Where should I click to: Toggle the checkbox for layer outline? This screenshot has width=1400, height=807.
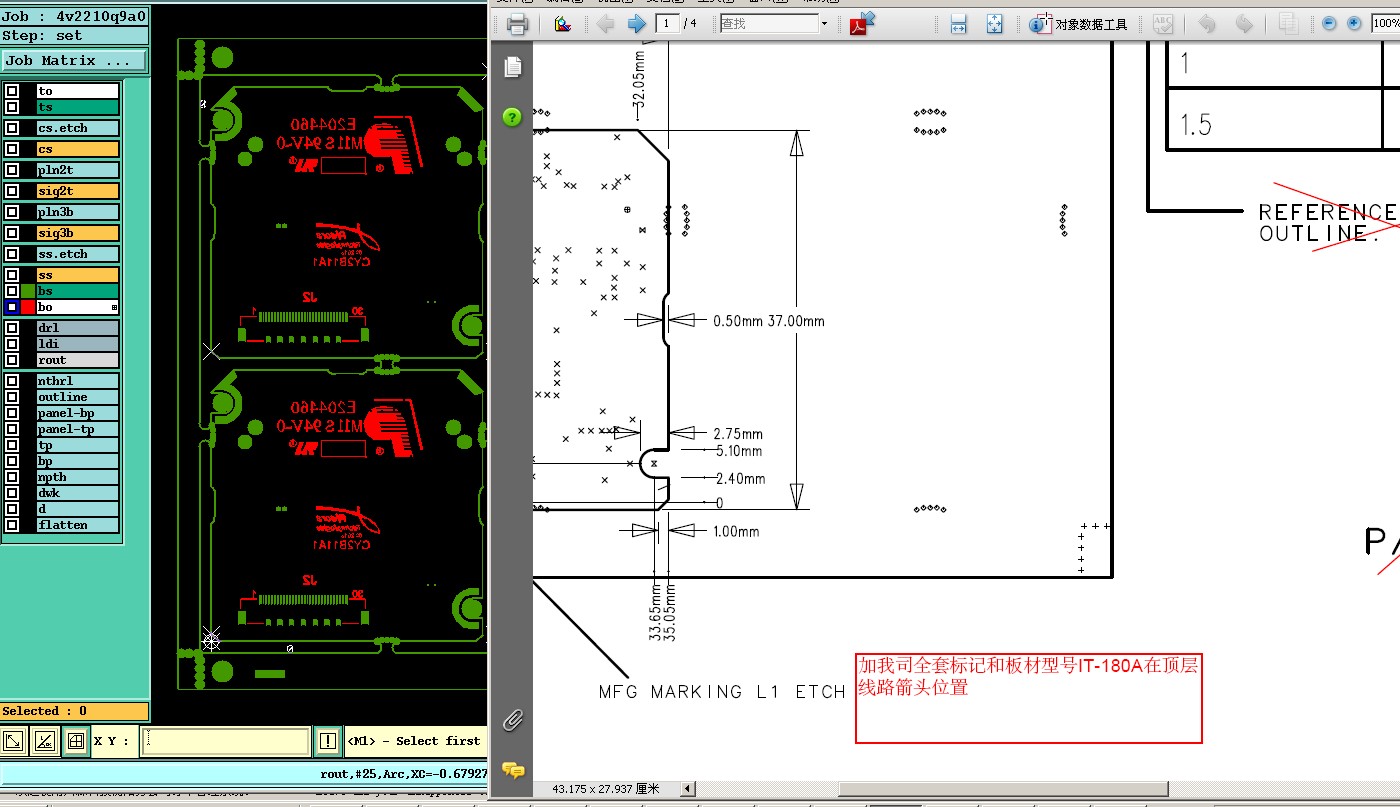tap(12, 397)
